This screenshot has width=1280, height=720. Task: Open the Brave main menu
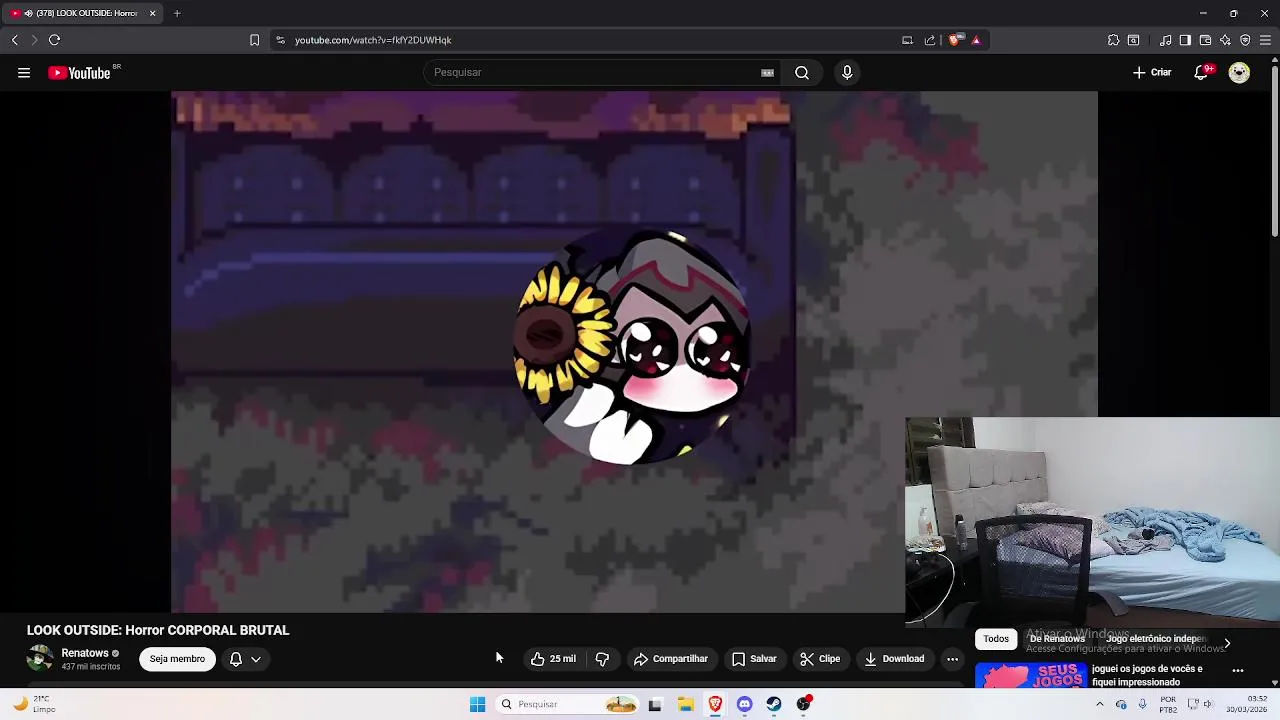[1265, 40]
